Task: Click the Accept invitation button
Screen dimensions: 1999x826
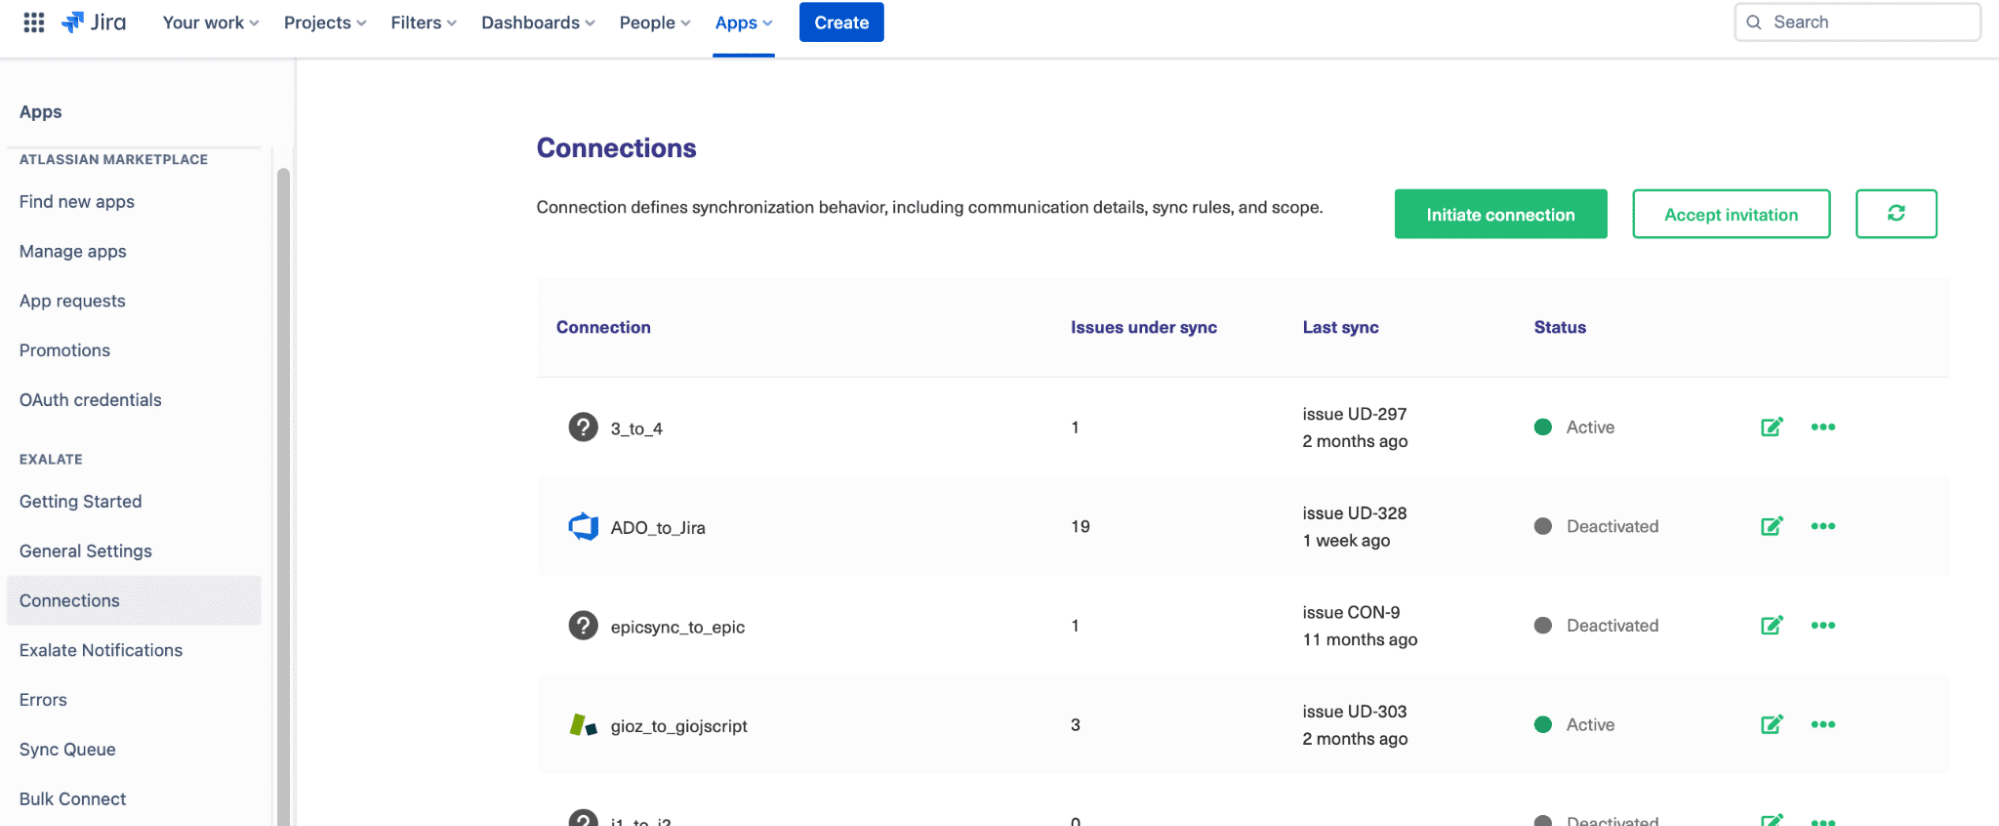Action: pos(1730,214)
